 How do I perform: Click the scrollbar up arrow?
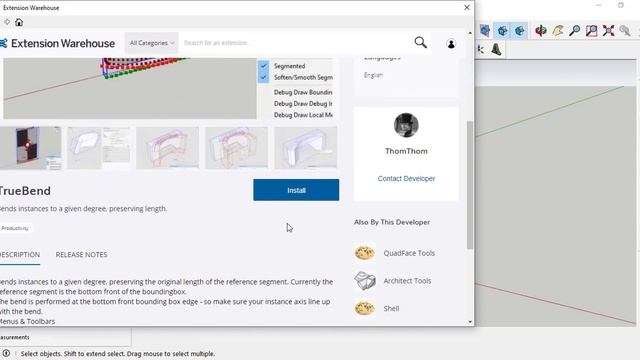coord(470,33)
